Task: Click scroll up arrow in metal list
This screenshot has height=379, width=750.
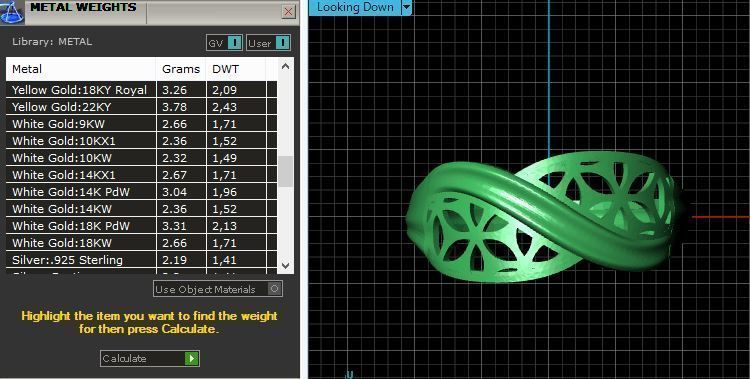Action: [x=286, y=67]
